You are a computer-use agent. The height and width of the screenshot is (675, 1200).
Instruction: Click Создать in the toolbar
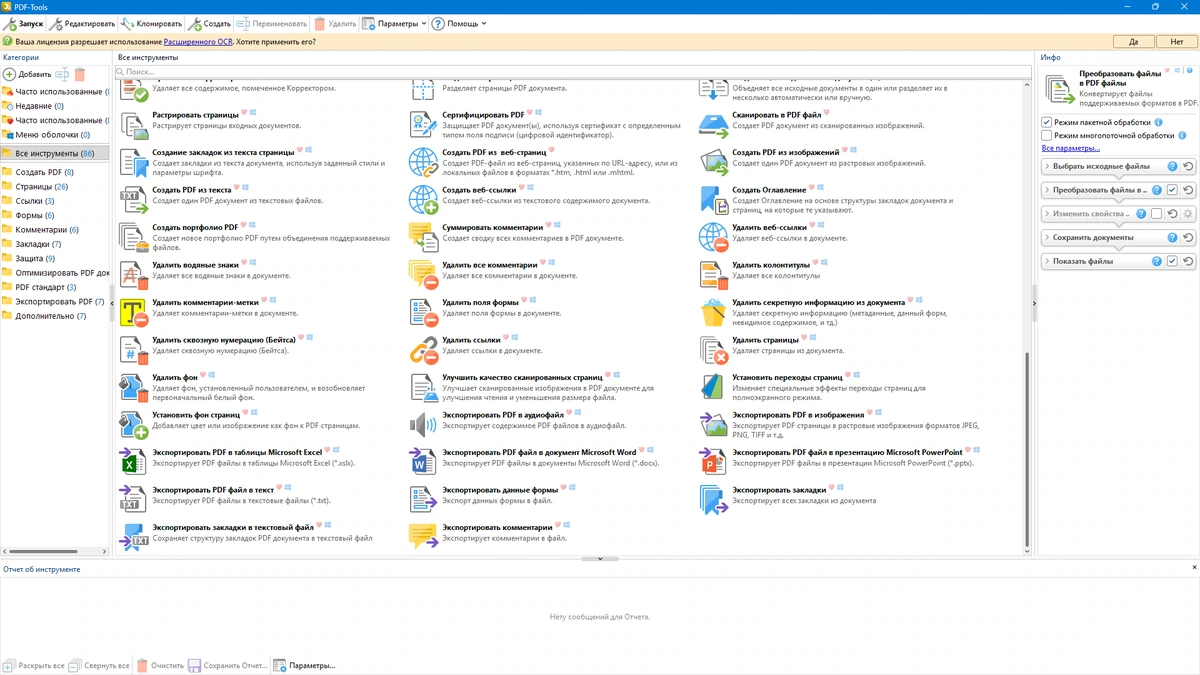click(209, 23)
